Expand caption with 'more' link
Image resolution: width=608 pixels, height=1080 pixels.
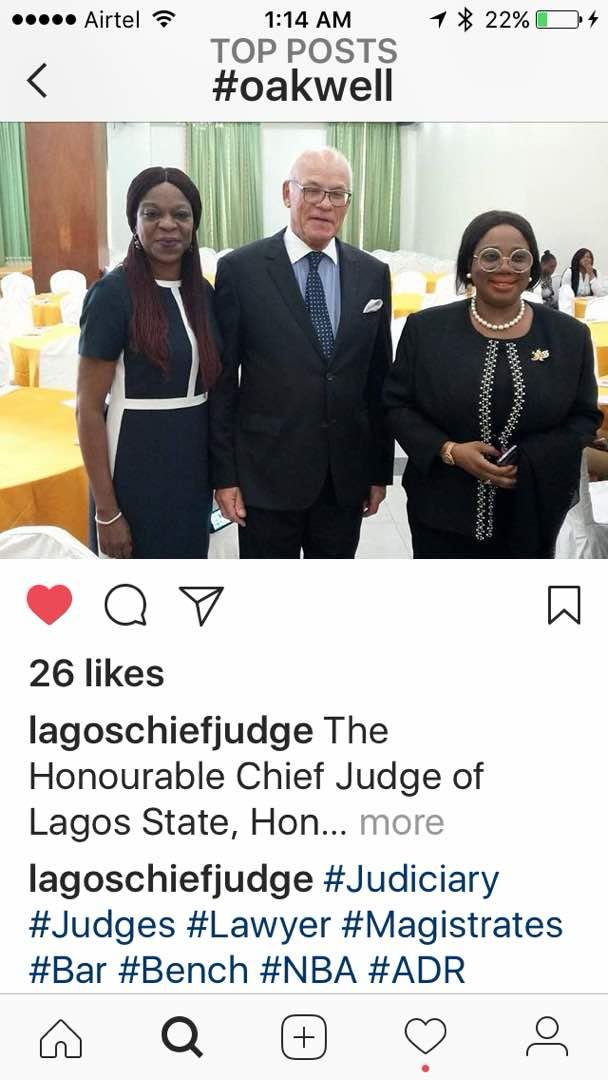[402, 822]
